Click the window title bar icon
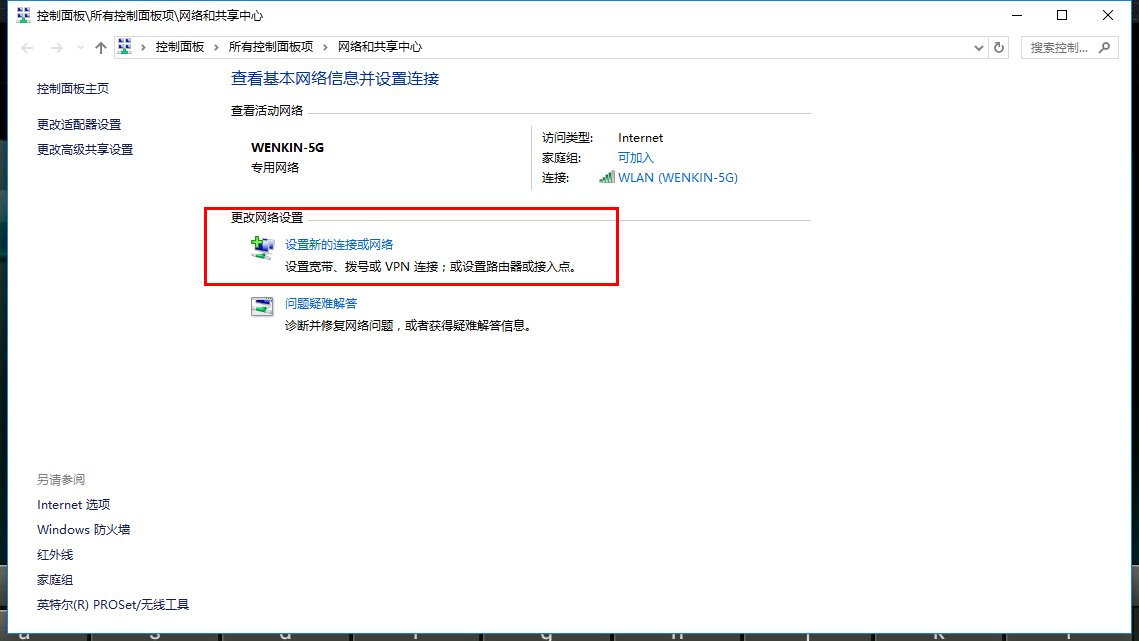 pos(23,15)
